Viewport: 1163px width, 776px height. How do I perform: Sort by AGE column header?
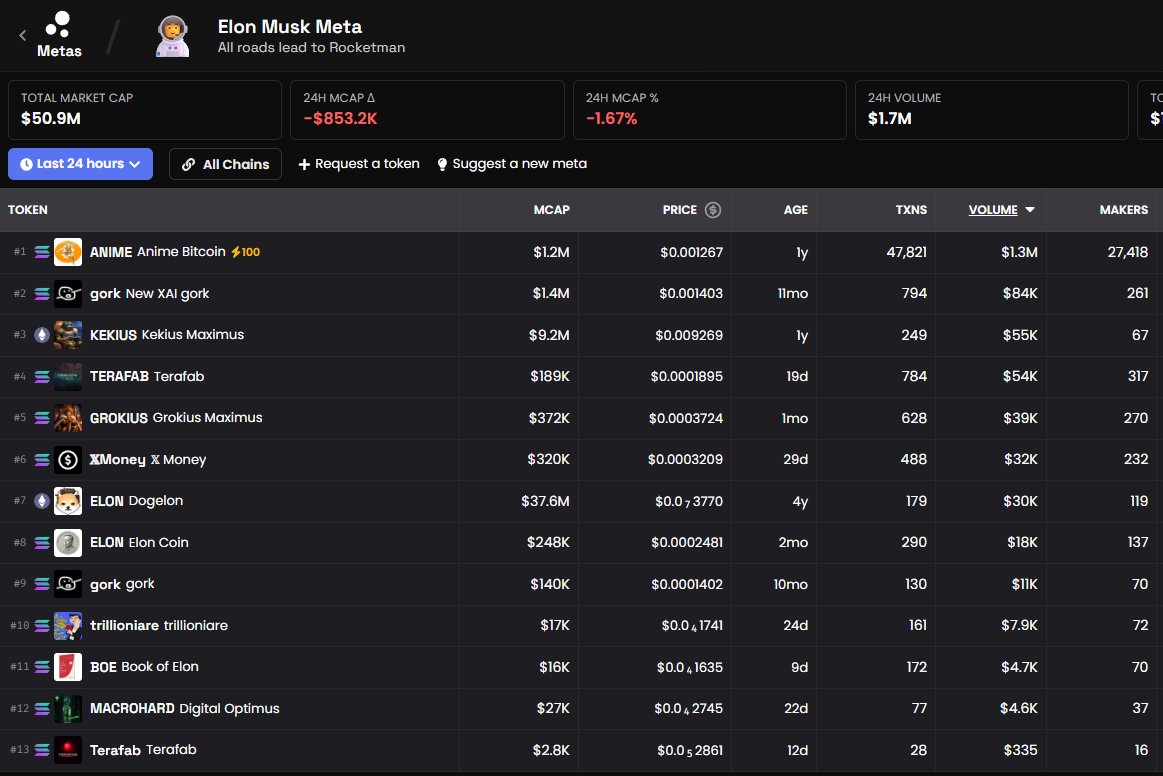795,210
